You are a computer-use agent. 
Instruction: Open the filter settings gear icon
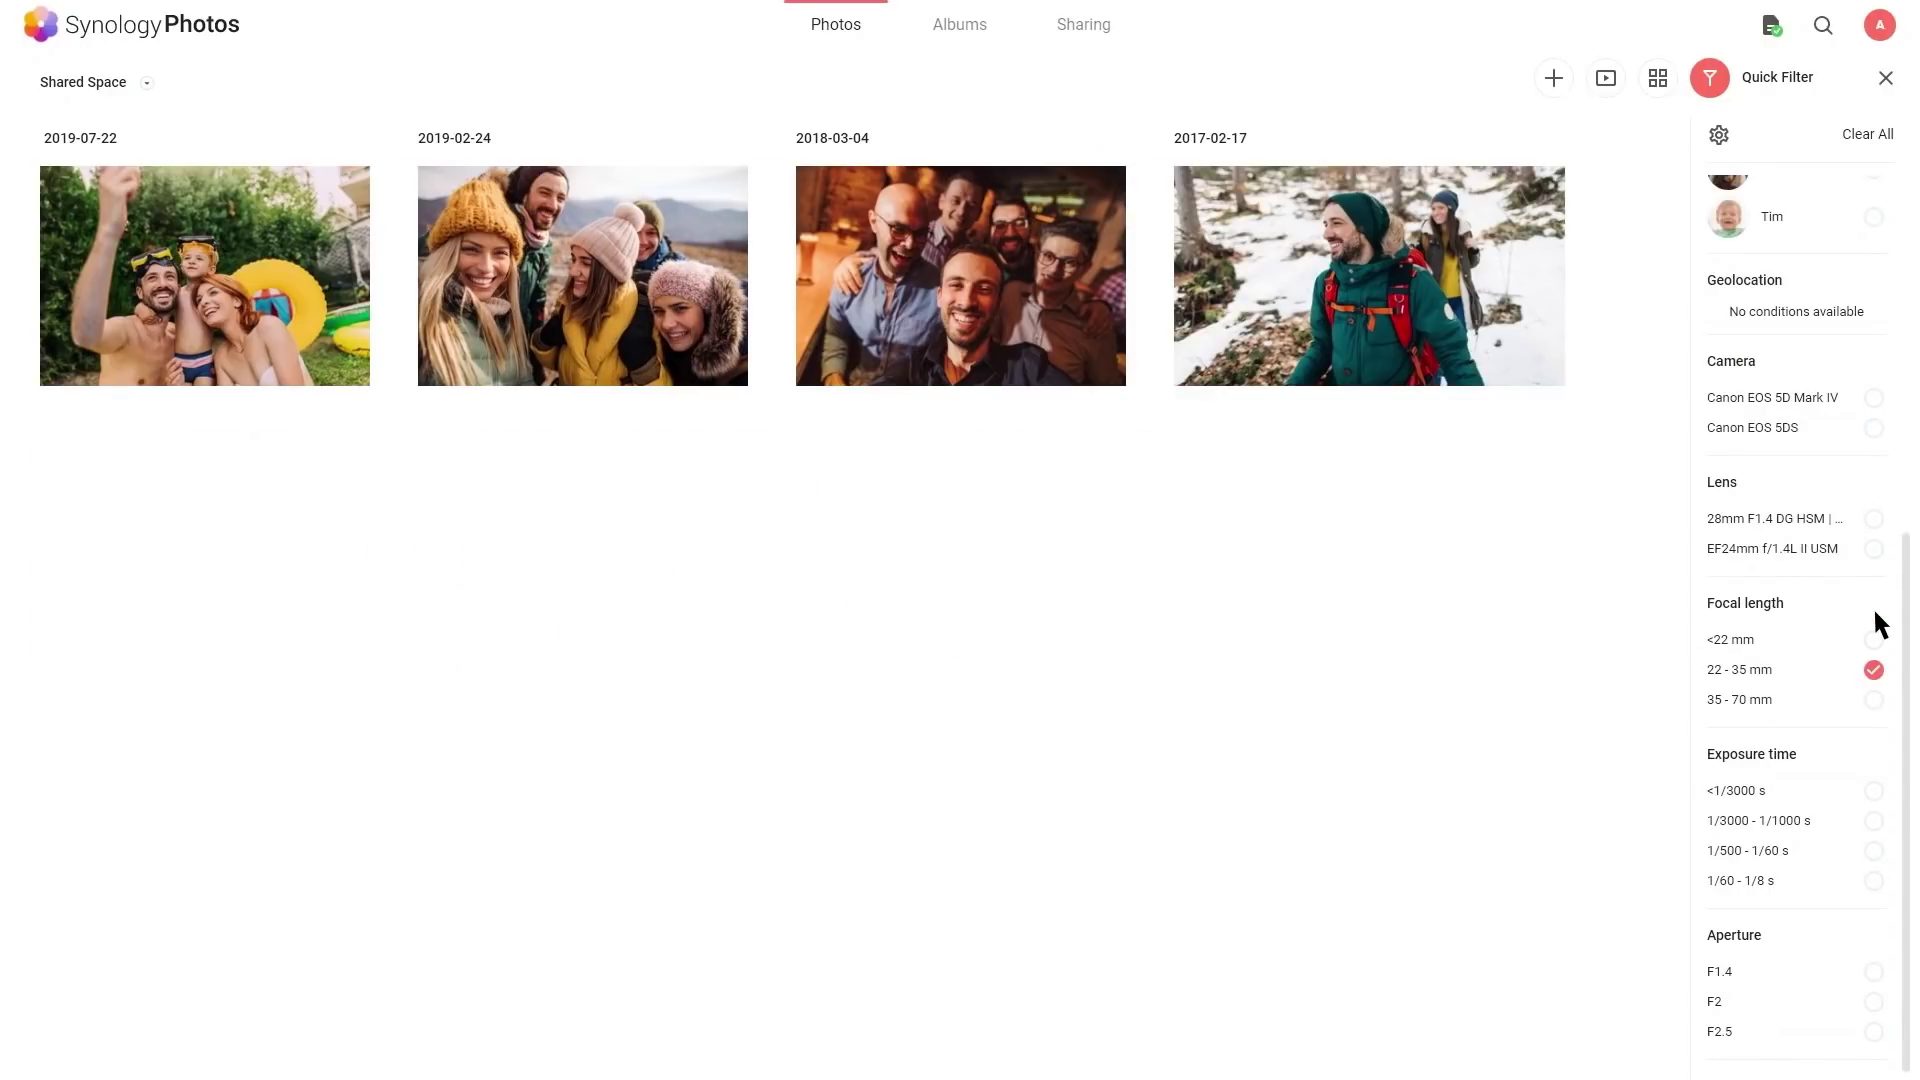(1719, 135)
